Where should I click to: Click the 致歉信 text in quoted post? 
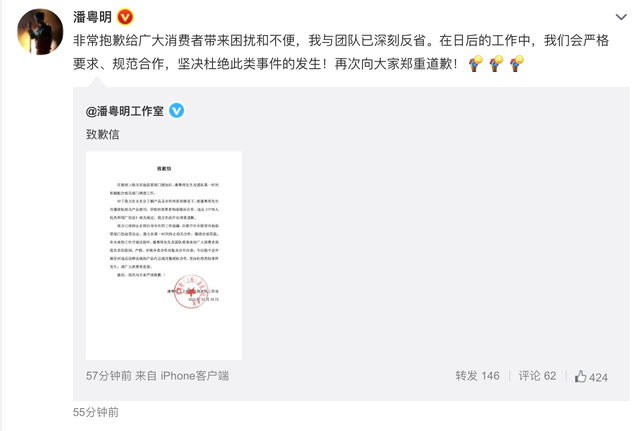[x=102, y=134]
